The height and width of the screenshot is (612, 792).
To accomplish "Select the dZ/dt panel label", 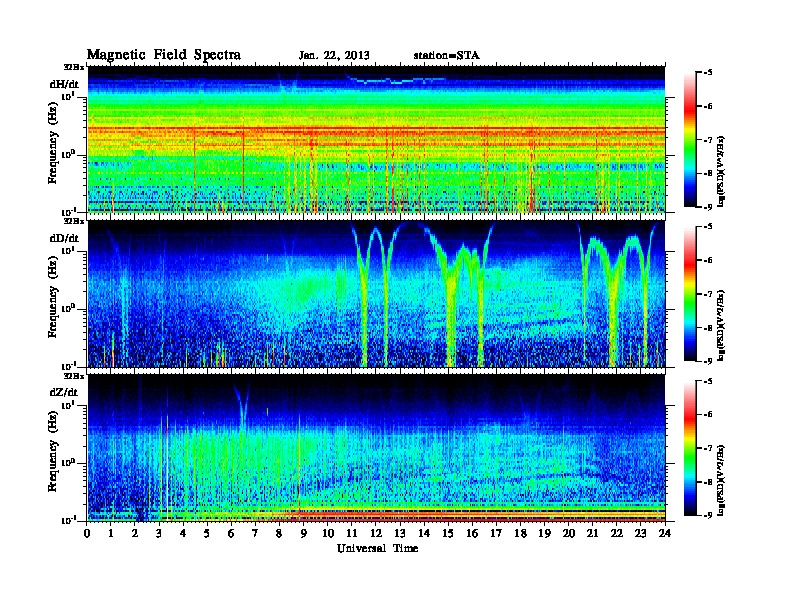I will (64, 392).
